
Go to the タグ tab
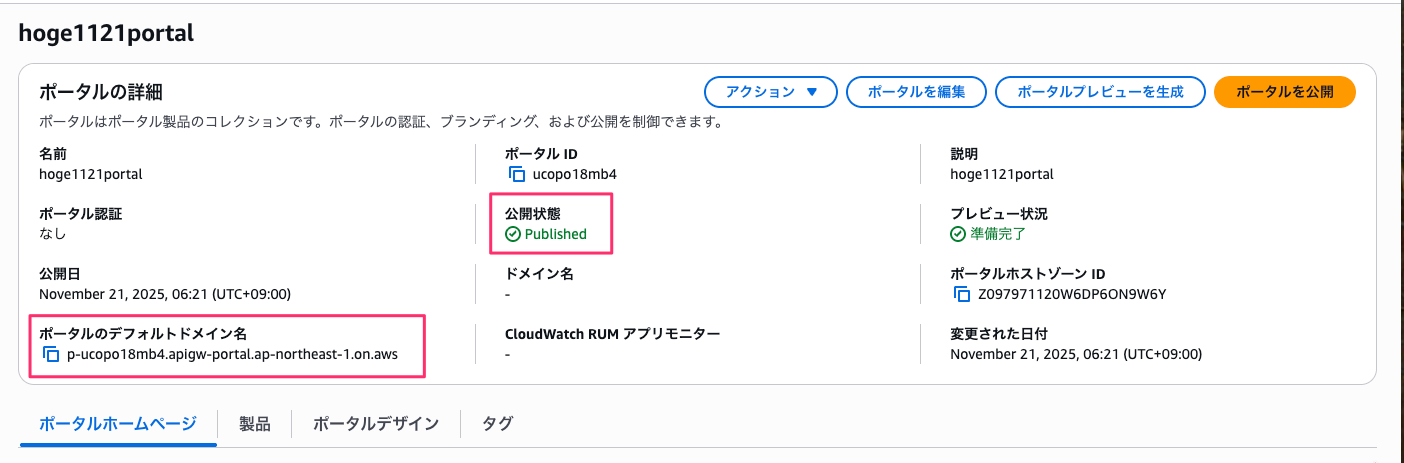[498, 424]
